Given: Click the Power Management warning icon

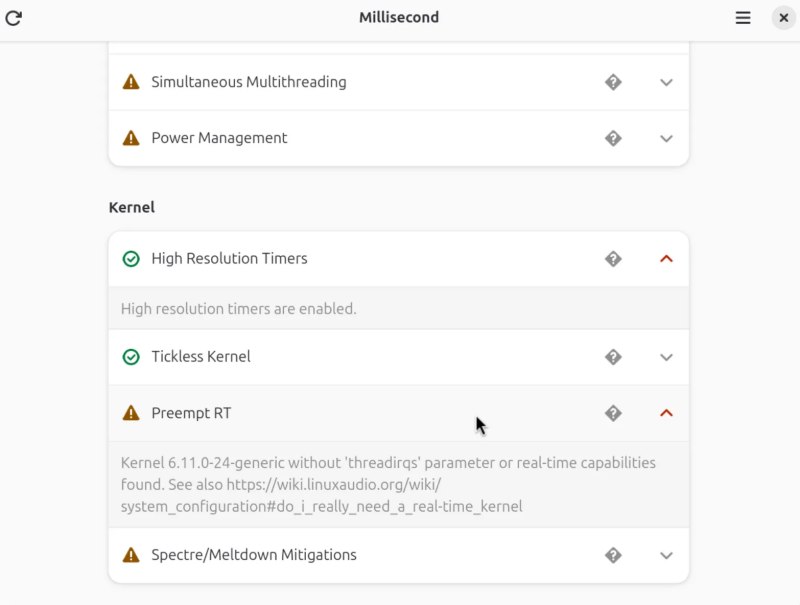Looking at the screenshot, I should click(131, 138).
